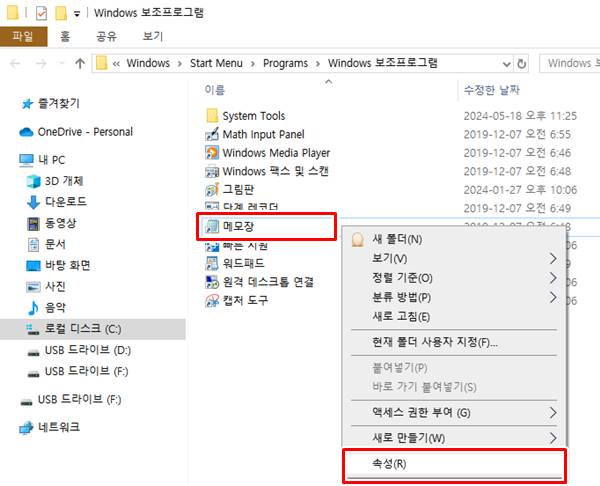
Task: Click the properties icon in title bar
Action: coord(41,13)
